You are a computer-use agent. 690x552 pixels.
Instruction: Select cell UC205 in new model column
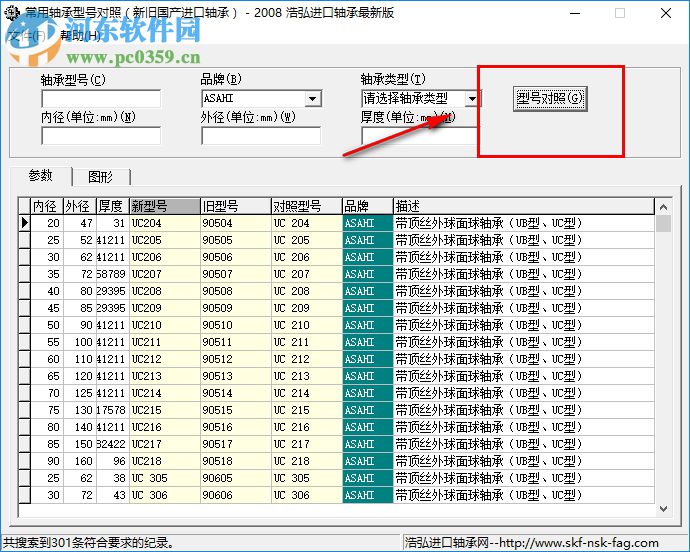pos(165,240)
